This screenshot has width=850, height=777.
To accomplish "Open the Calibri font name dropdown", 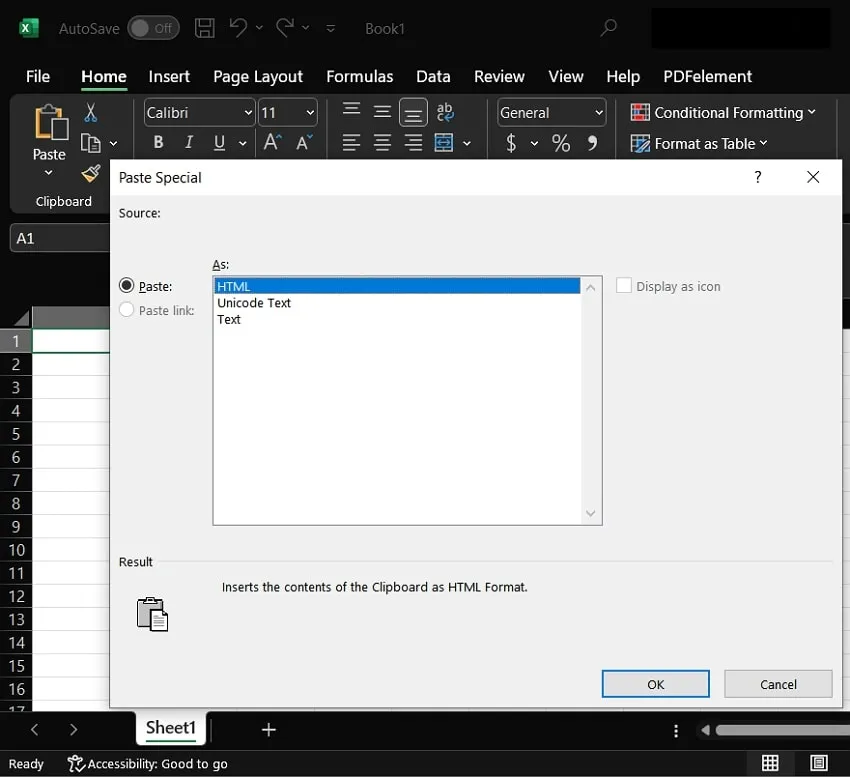I will [248, 113].
